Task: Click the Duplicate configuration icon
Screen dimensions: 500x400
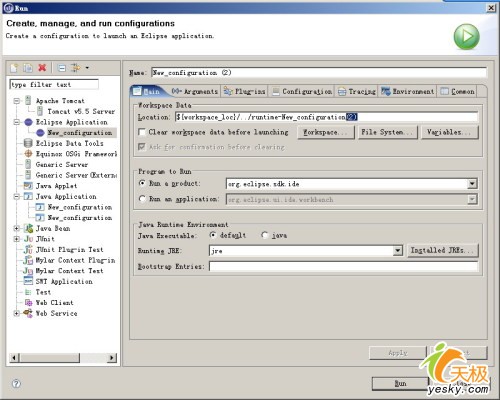Action: [x=28, y=68]
